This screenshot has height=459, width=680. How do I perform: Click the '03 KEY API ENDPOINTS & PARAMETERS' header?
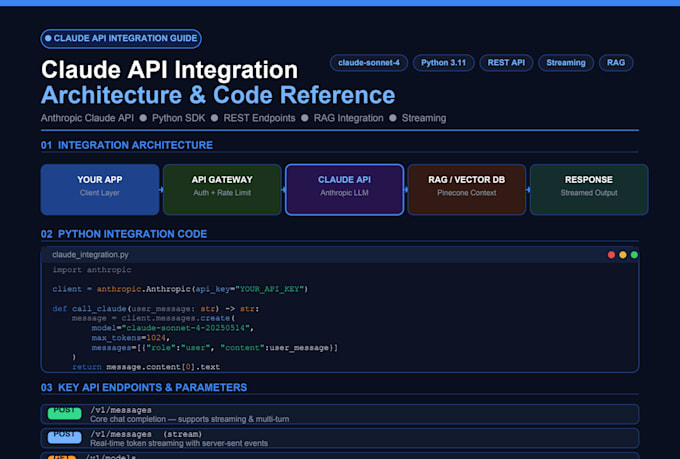(x=144, y=388)
